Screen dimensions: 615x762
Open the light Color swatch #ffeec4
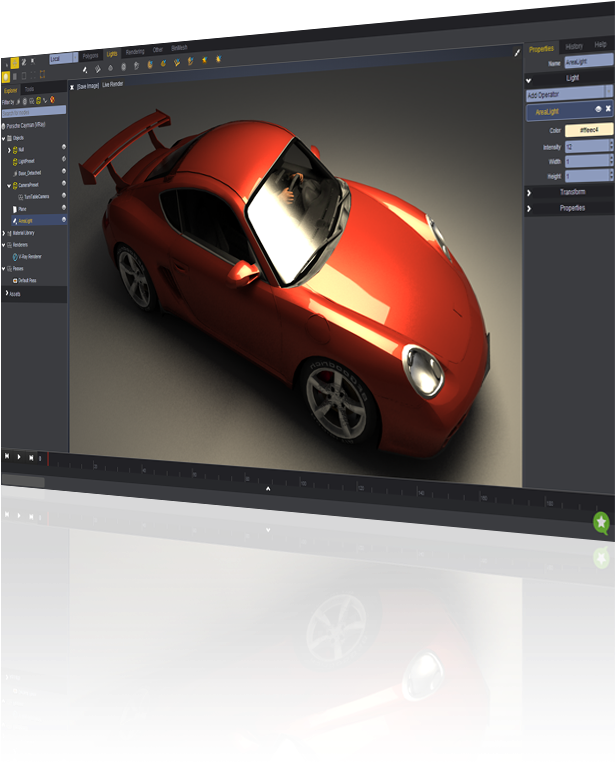587,130
